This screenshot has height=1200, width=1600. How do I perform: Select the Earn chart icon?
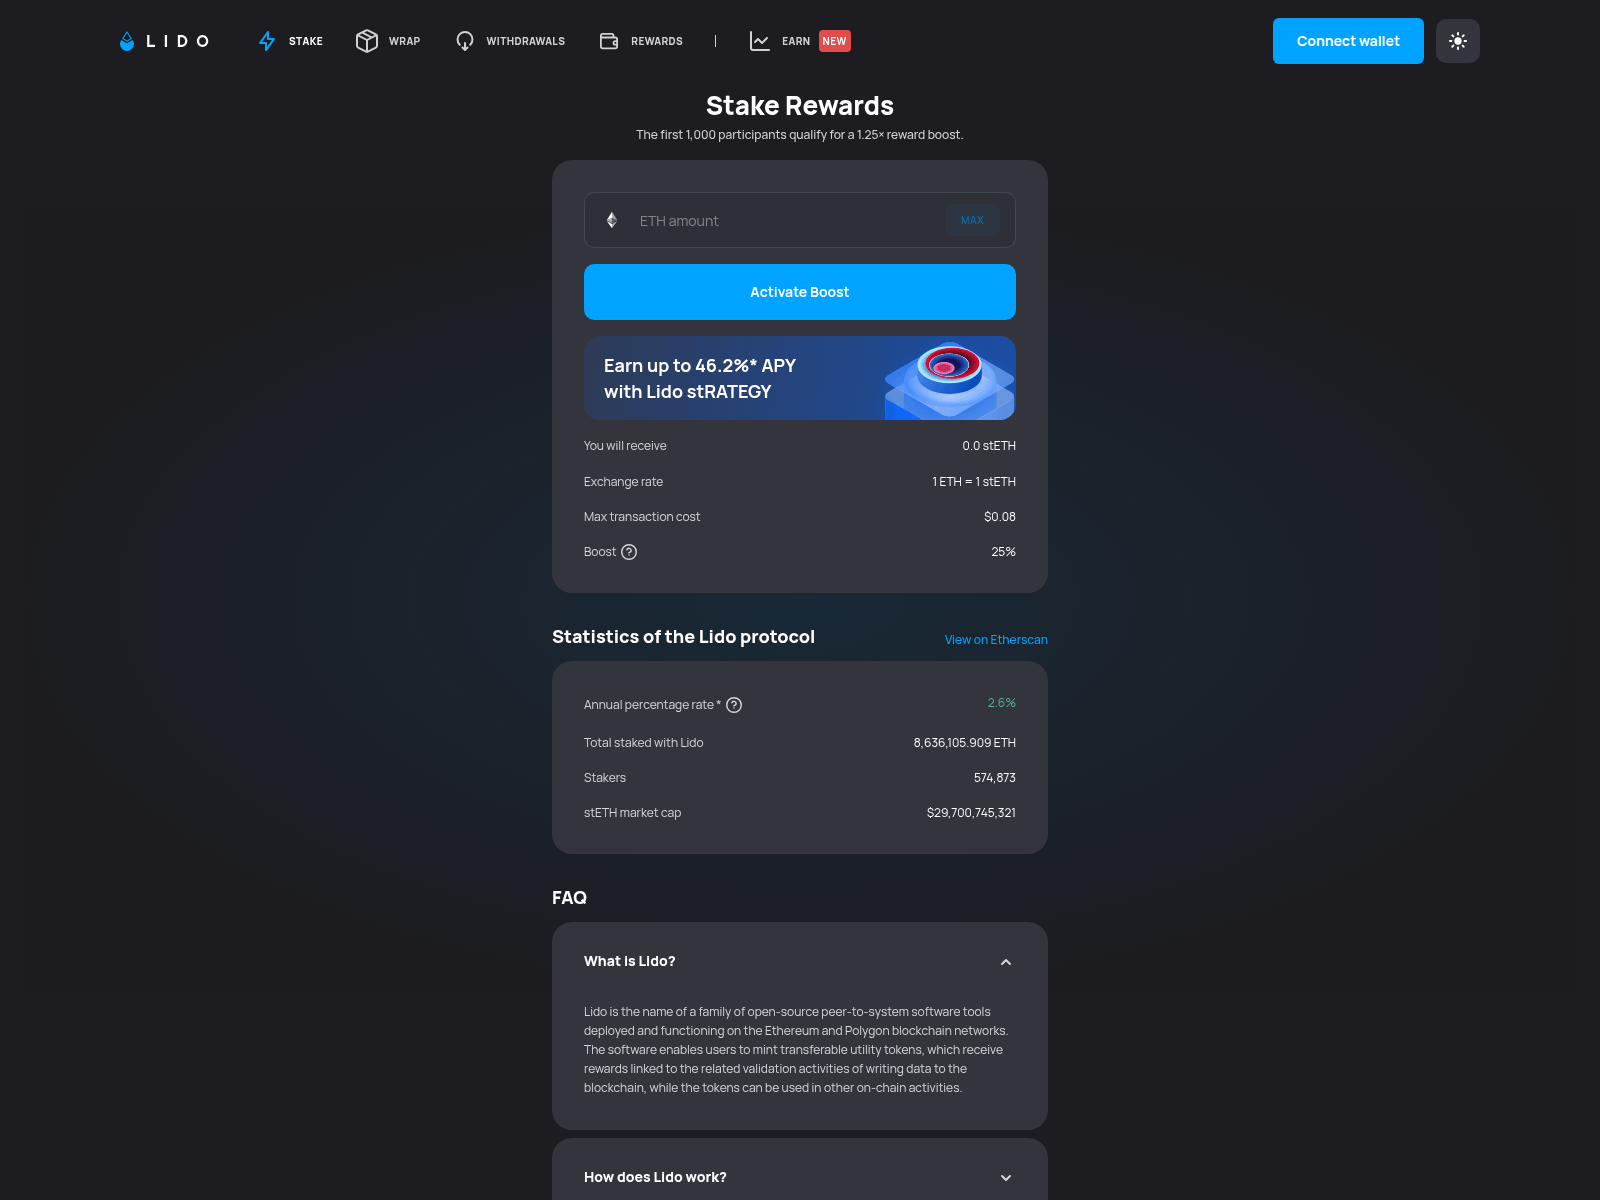pos(759,41)
